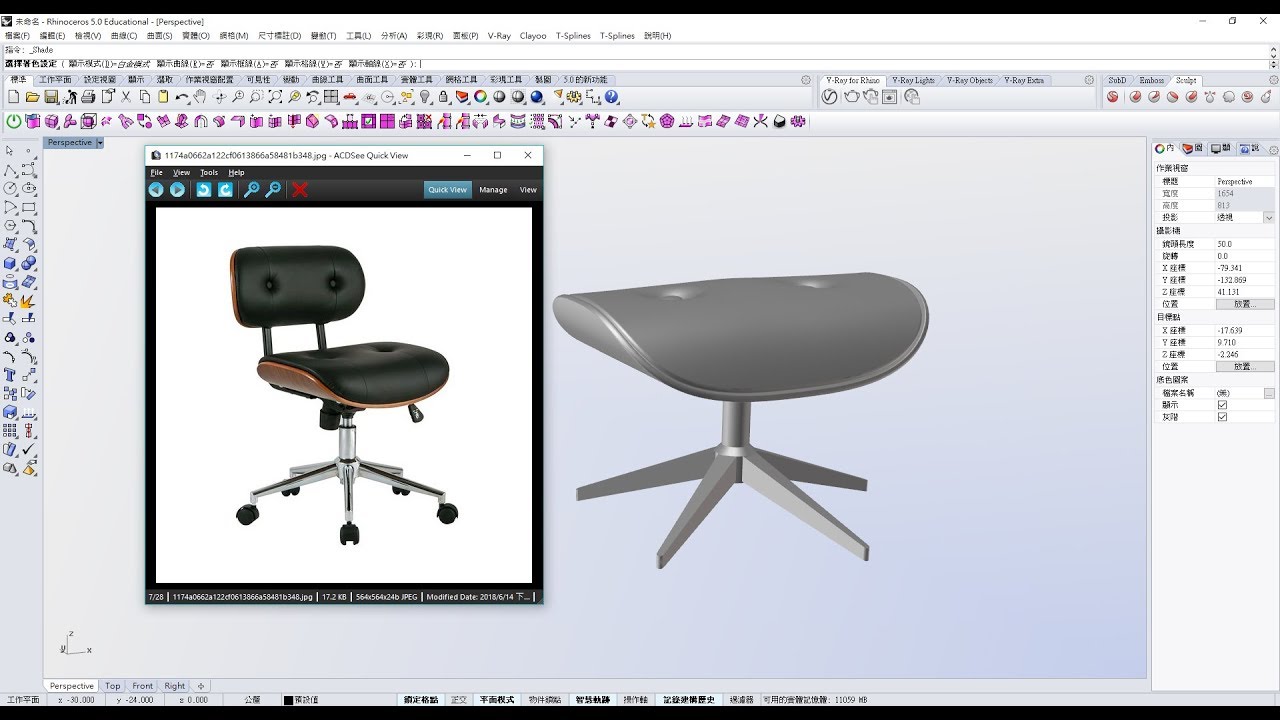Toggle the 灰階 checkbox in properties panel
This screenshot has width=1280, height=720.
pos(1222,417)
